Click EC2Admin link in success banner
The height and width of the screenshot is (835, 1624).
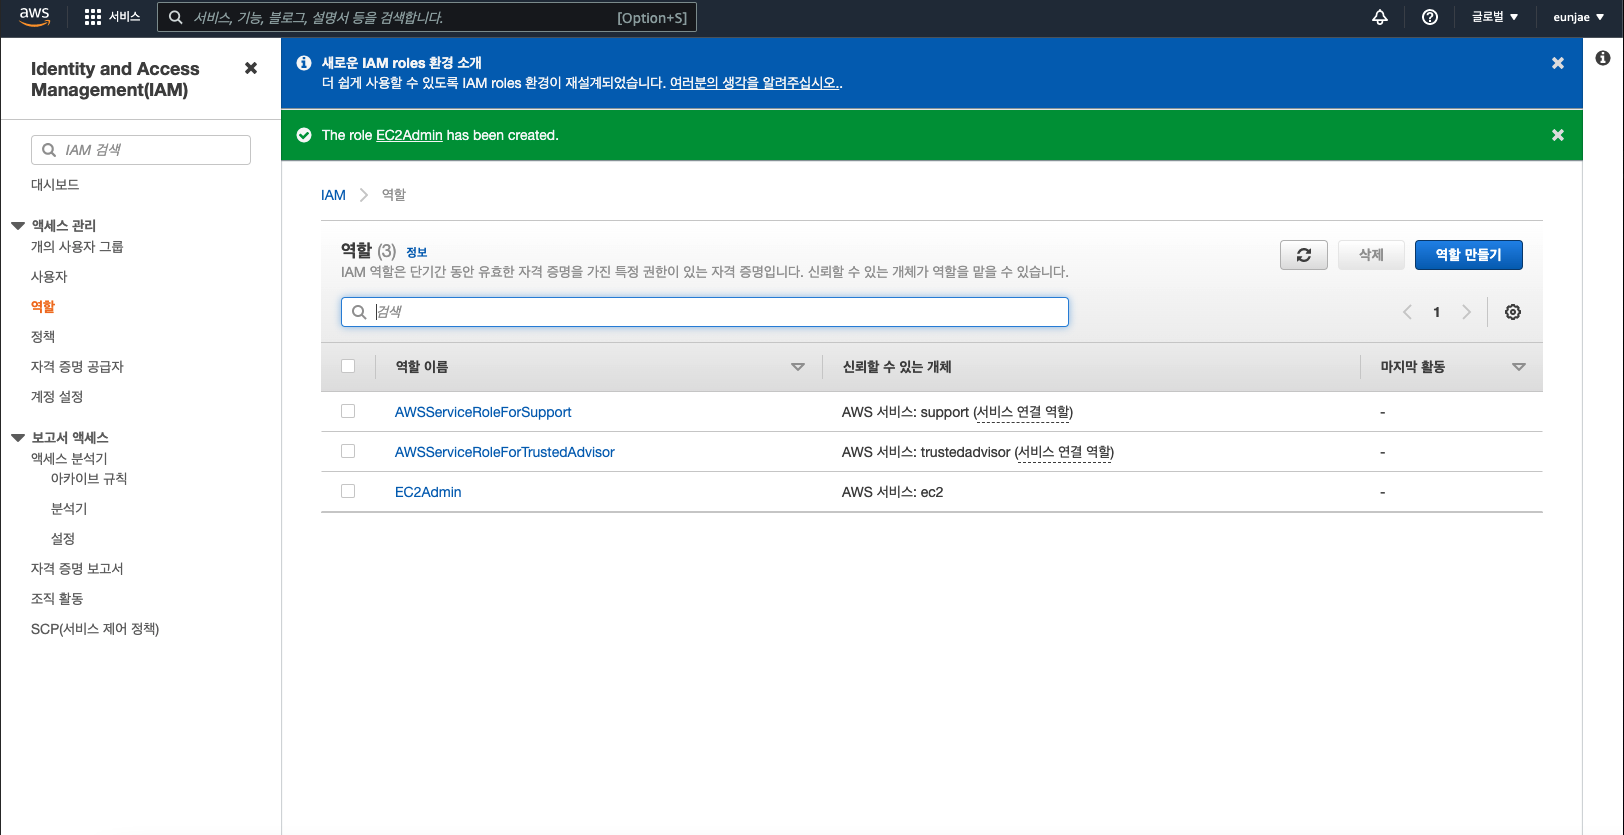[409, 135]
